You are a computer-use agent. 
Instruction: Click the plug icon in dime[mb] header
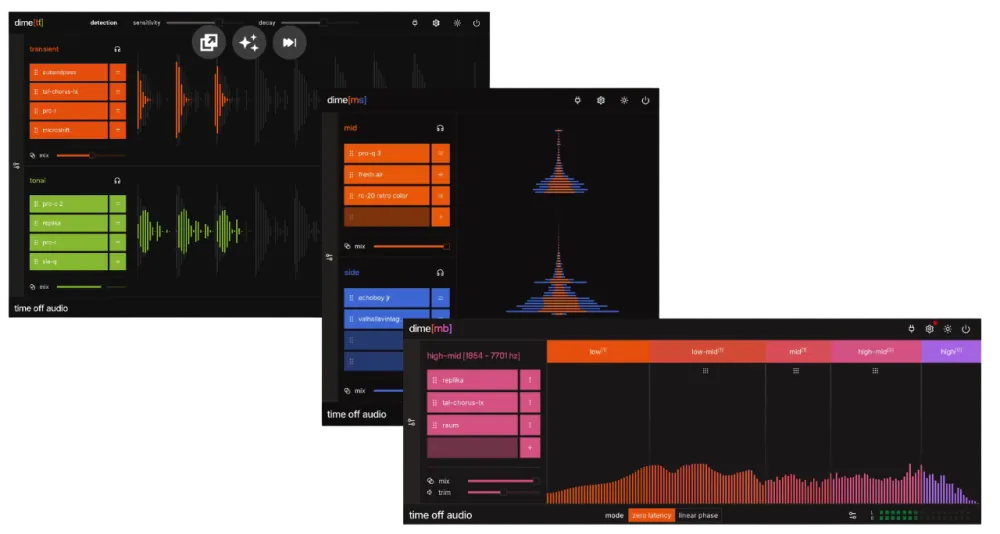pyautogui.click(x=911, y=329)
